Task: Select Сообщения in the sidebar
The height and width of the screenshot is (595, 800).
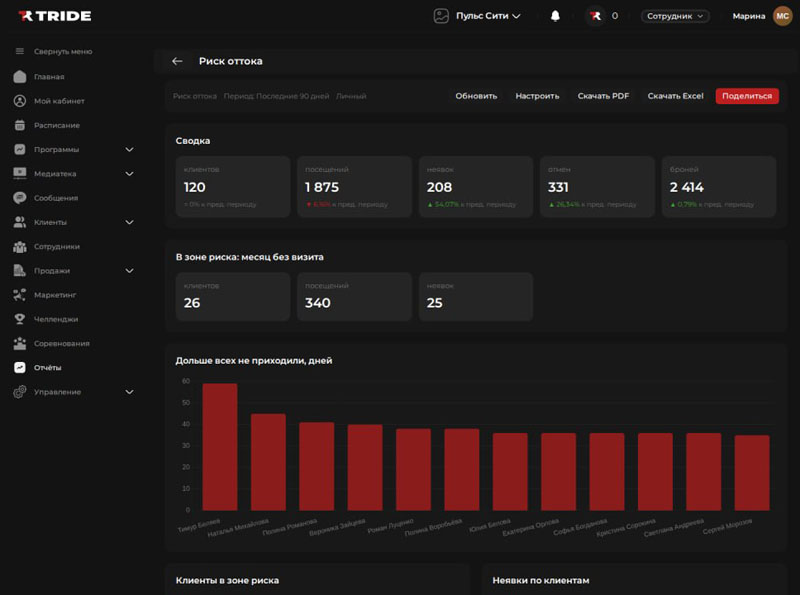Action: point(56,198)
